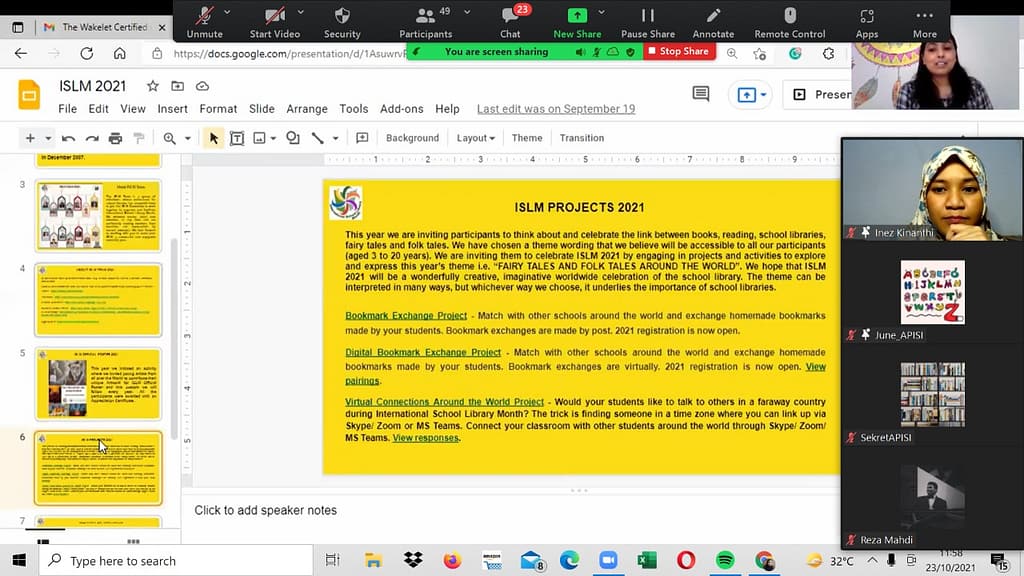This screenshot has width=1024, height=576.
Task: Expand the Layout dropdown
Action: tap(475, 138)
